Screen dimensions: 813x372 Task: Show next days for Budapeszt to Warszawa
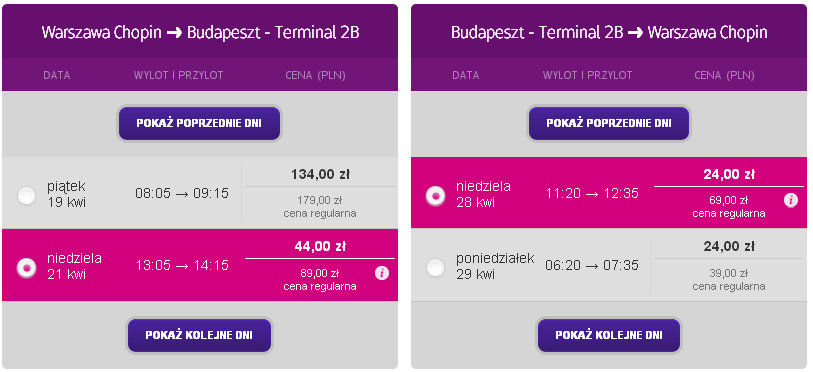click(609, 335)
